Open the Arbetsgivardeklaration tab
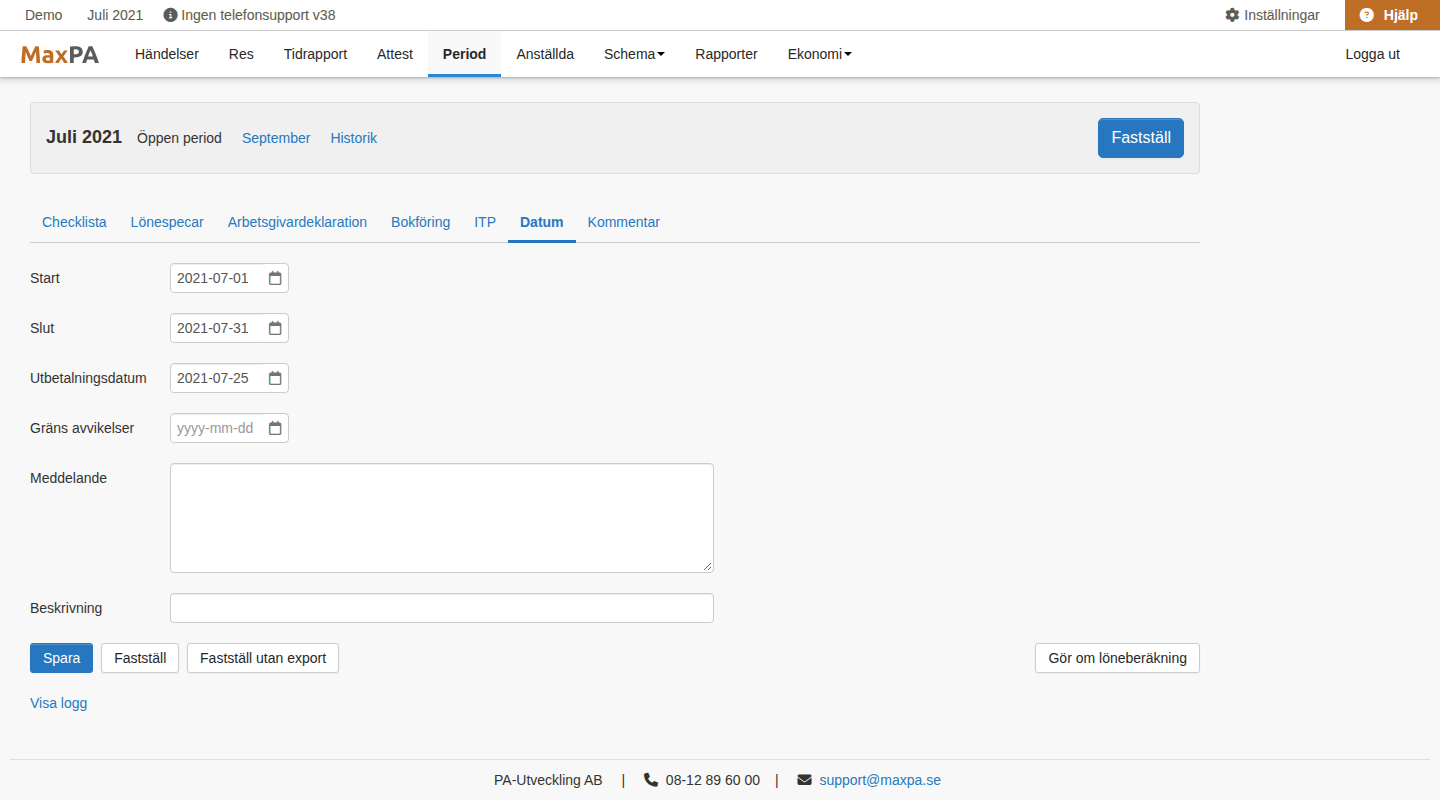1440x800 pixels. [x=297, y=222]
